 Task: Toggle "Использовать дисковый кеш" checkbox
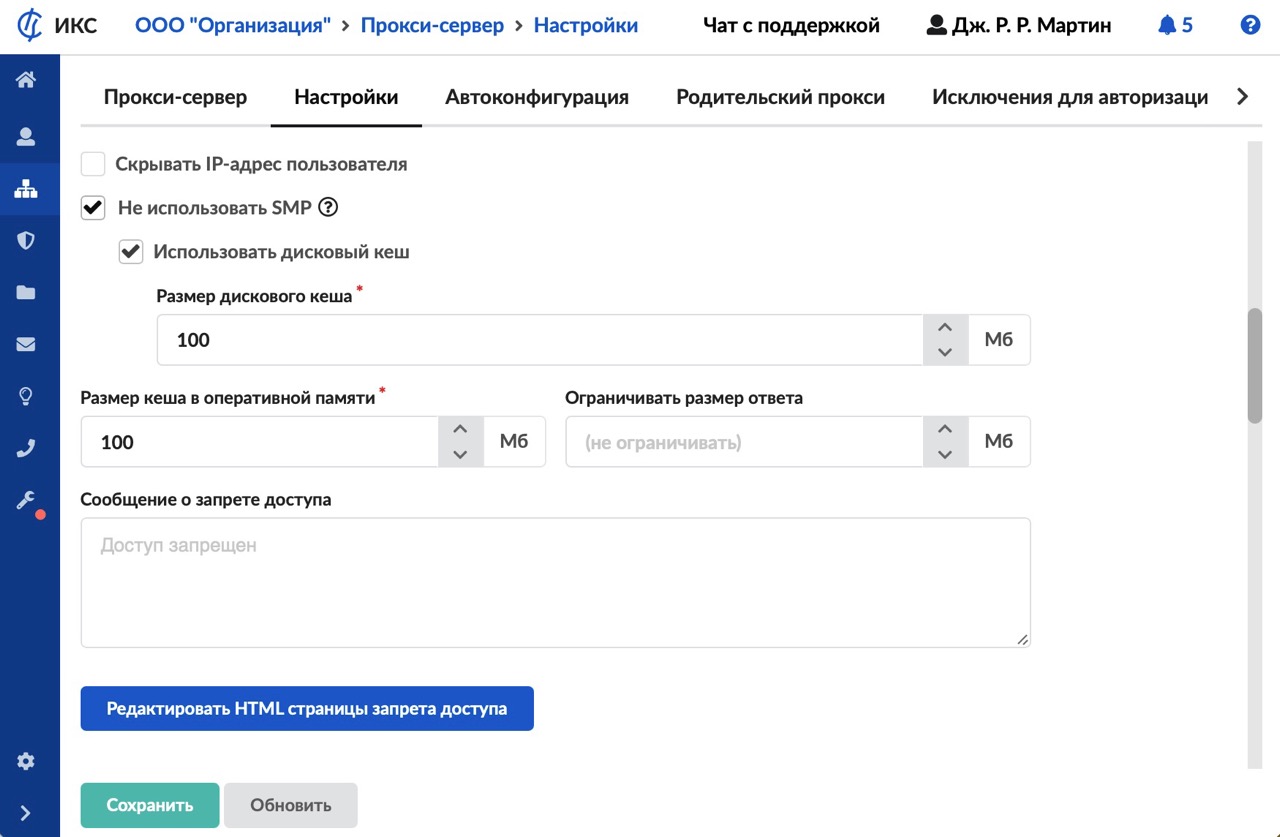[131, 252]
